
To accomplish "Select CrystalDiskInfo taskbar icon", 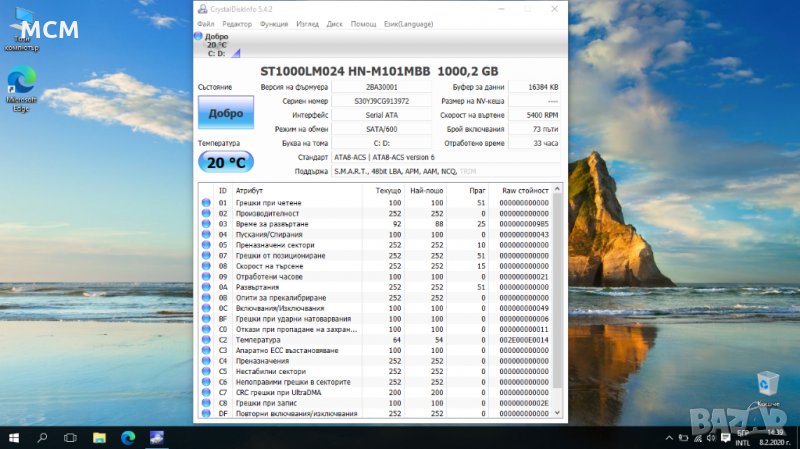I will click(x=157, y=438).
